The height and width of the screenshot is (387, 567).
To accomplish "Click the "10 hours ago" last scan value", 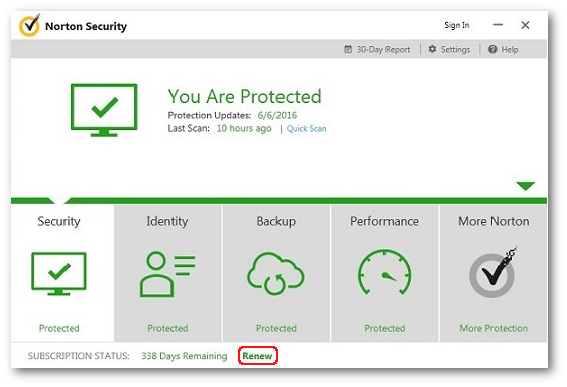I will (x=244, y=128).
